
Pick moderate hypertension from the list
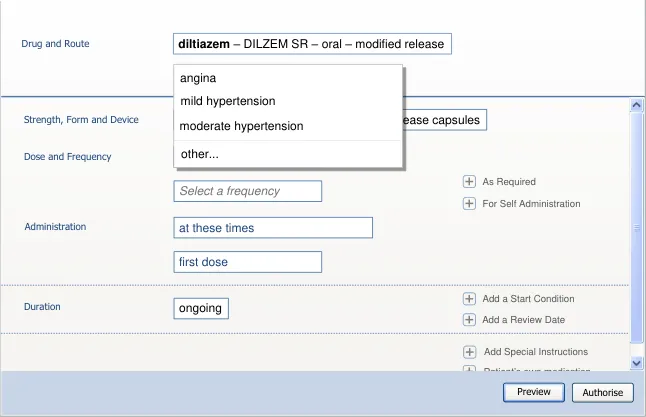pyautogui.click(x=241, y=126)
